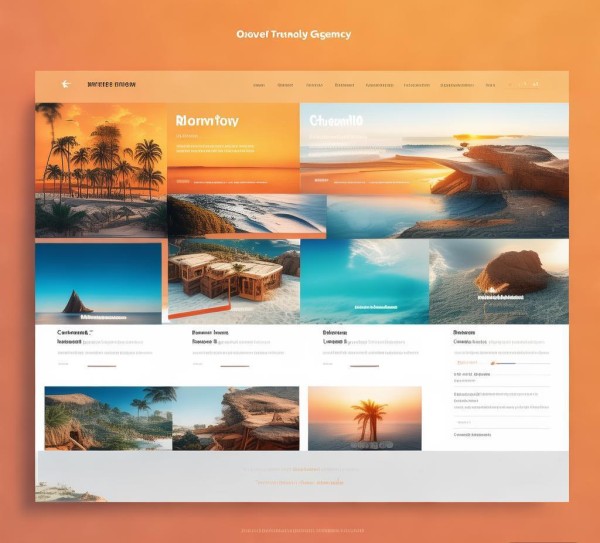Open the tropical island palm photo at bottom left

(108, 418)
